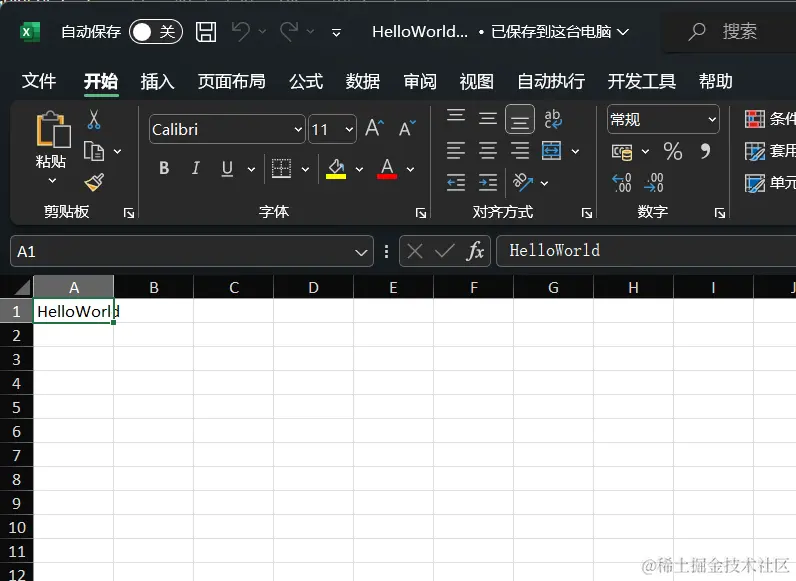The width and height of the screenshot is (796, 581).
Task: Center text horizontally
Action: pos(488,151)
